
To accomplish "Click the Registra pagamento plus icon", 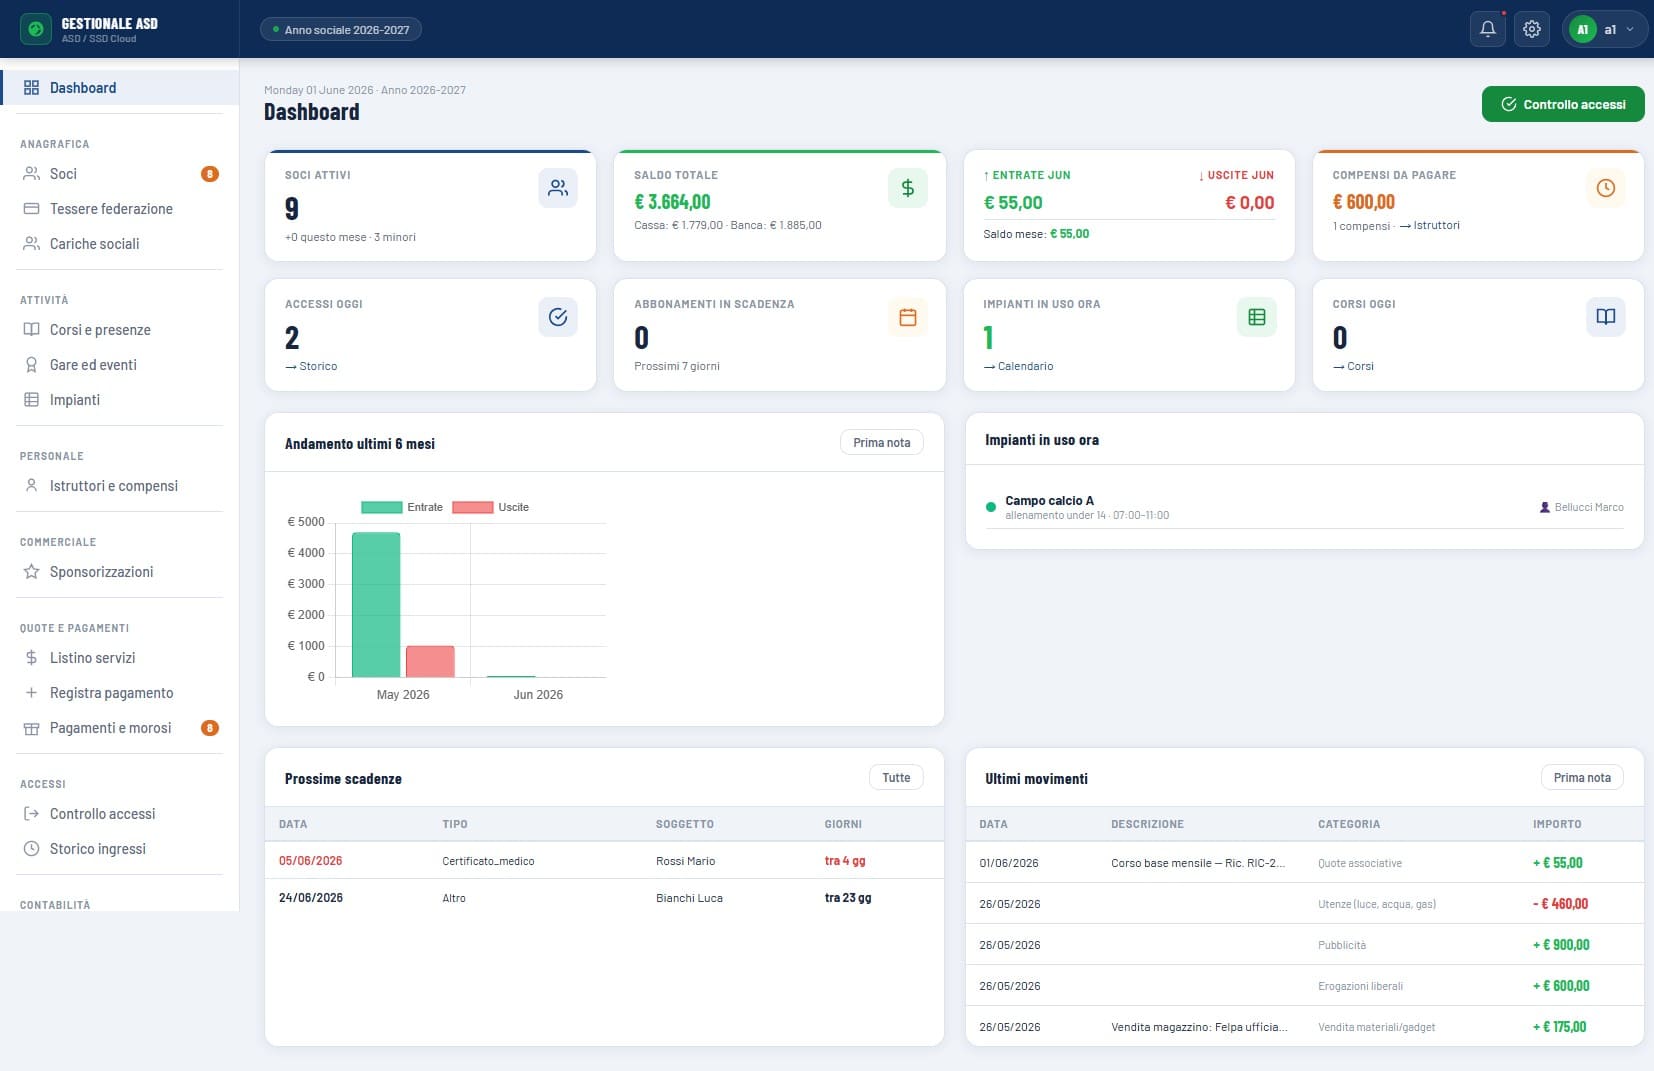I will click(x=31, y=693).
